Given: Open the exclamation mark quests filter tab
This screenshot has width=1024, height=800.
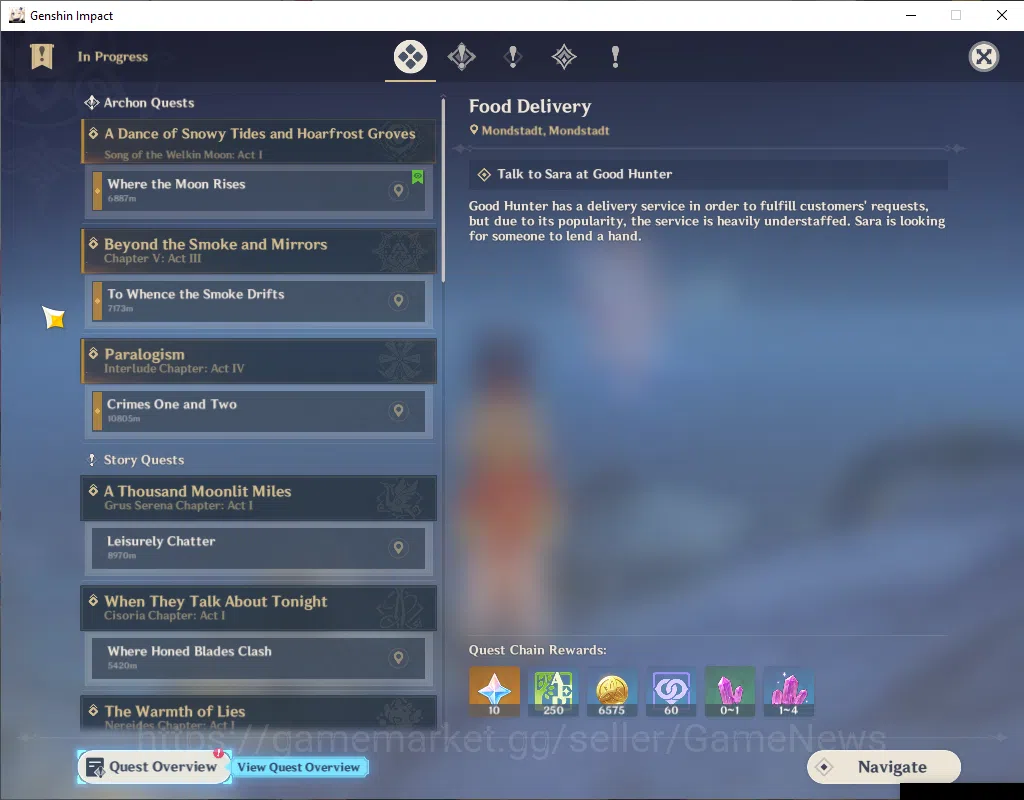Looking at the screenshot, I should 615,57.
